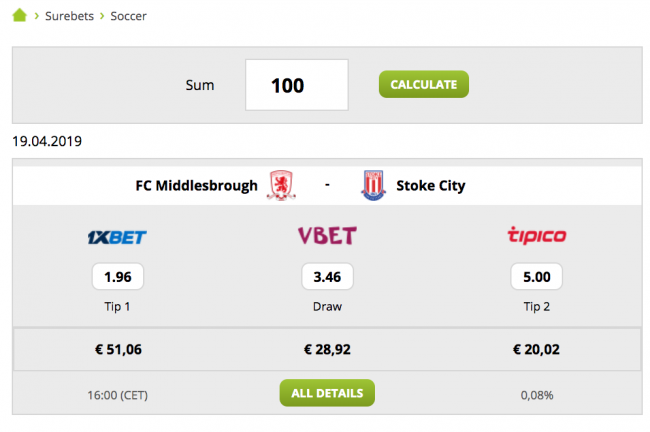This screenshot has height=432, width=650.
Task: Click the Stoke City team name
Action: 430,186
